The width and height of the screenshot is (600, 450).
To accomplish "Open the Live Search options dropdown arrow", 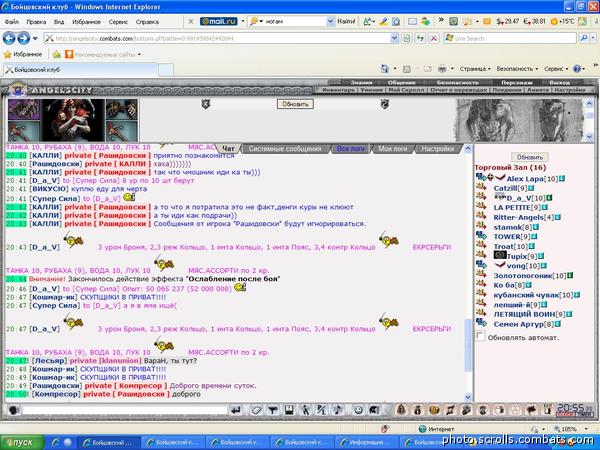I will (x=593, y=38).
